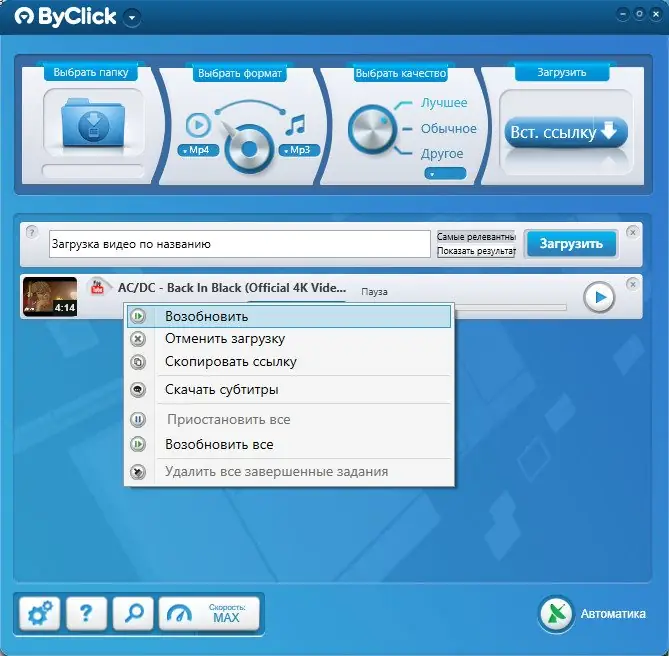Image resolution: width=669 pixels, height=656 pixels.
Task: Click the AC/DC download progress bar
Action: click(510, 307)
